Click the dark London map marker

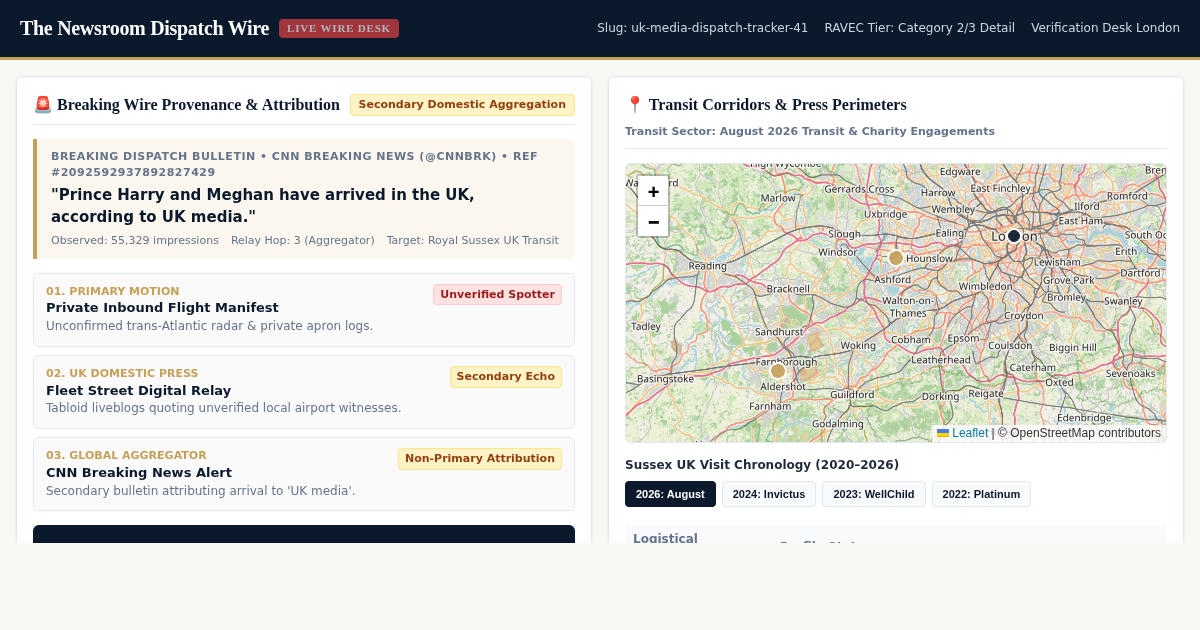(x=1014, y=236)
